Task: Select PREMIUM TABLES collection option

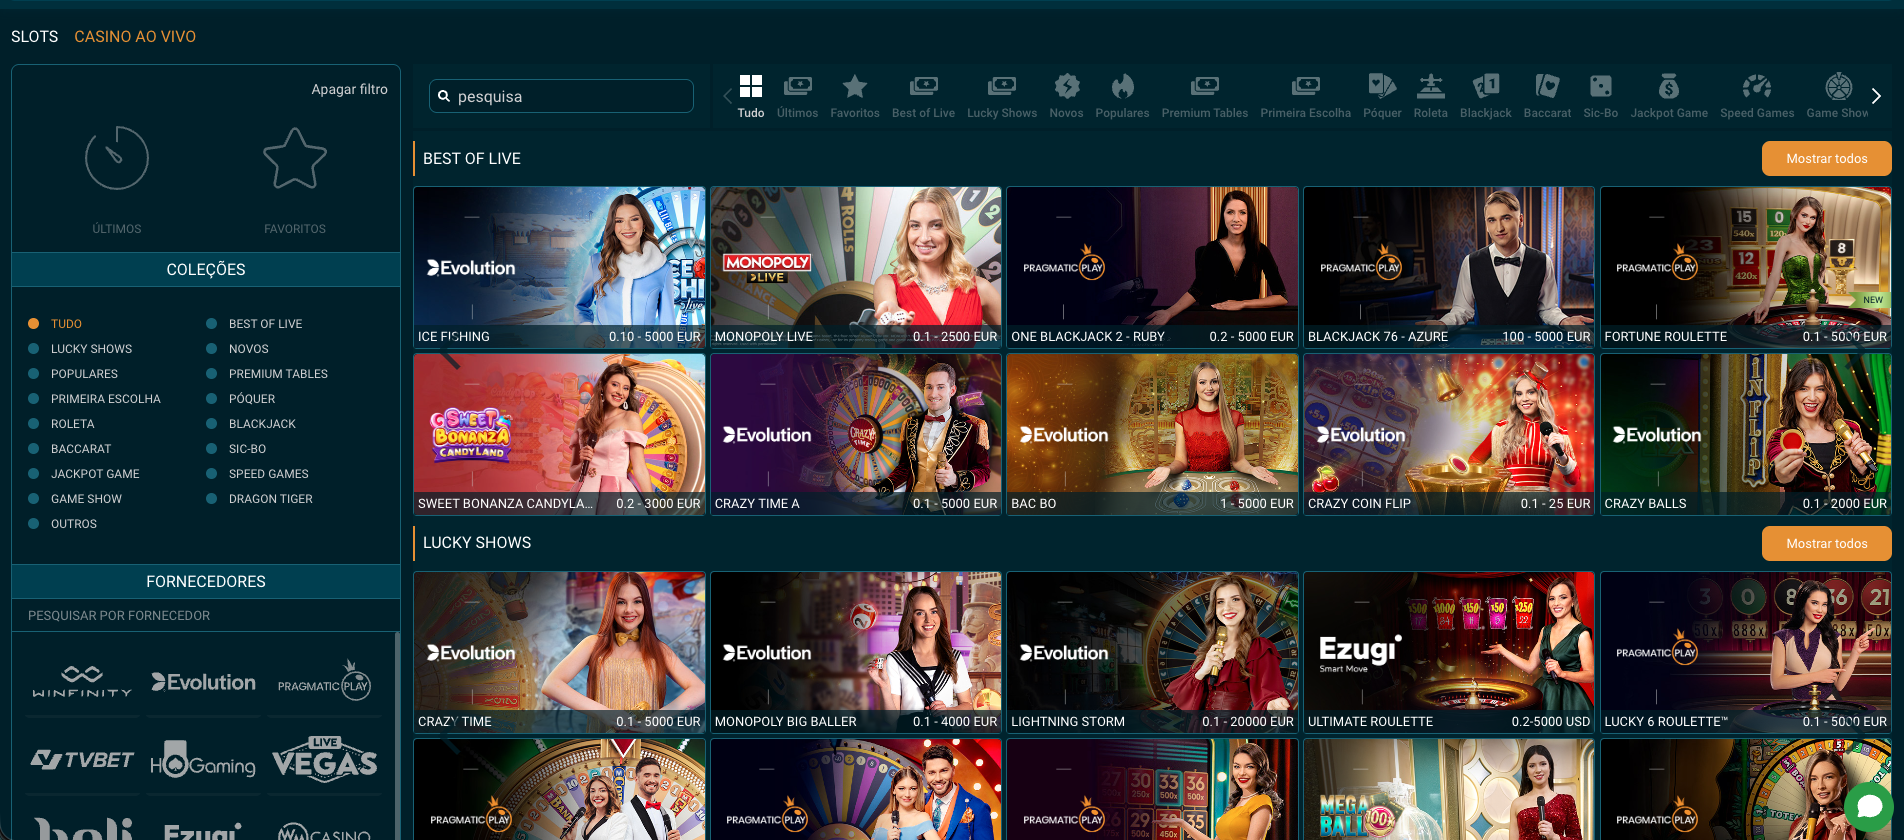Action: point(267,374)
